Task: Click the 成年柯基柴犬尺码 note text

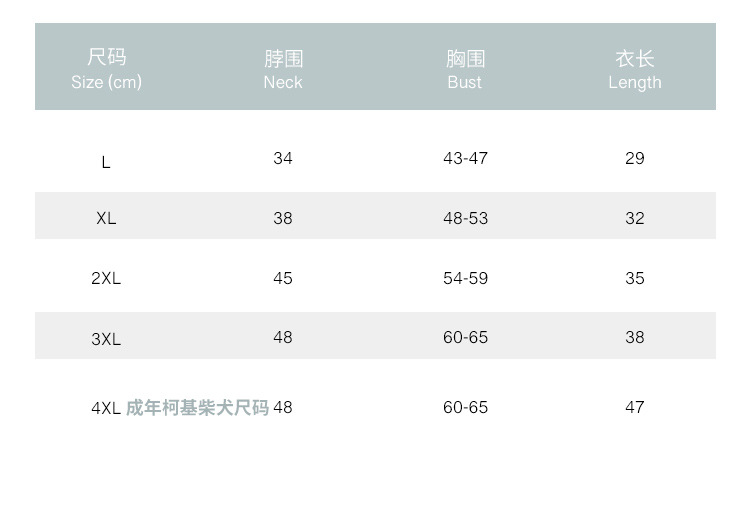Action: (x=197, y=408)
